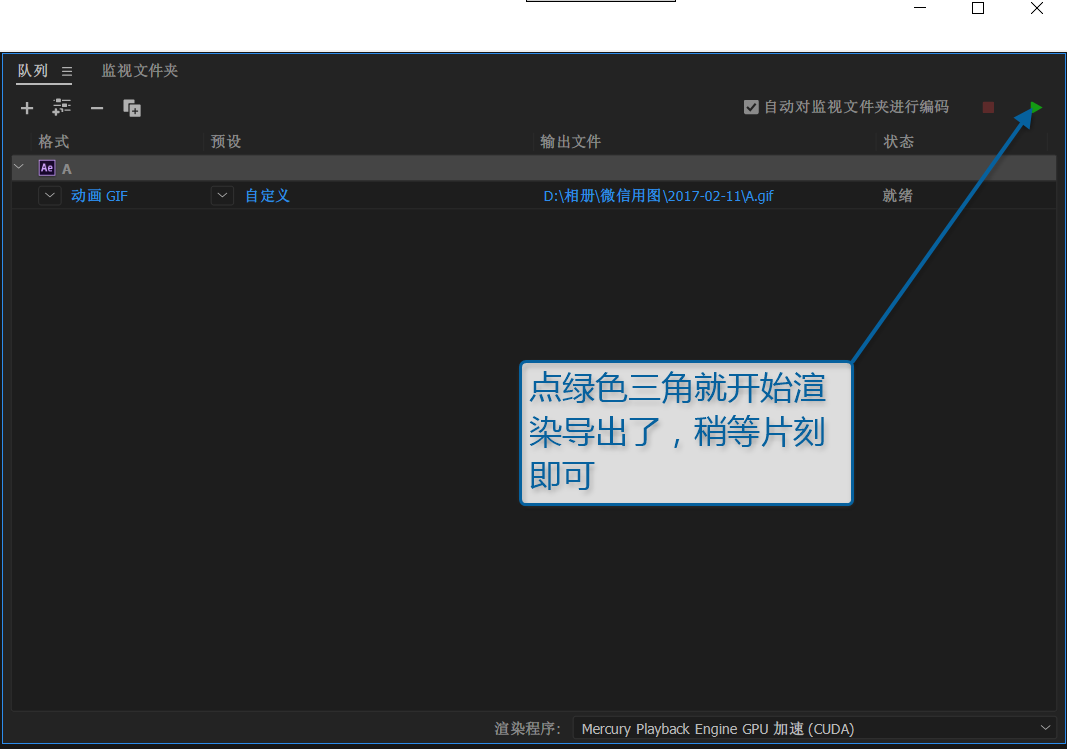The image size is (1067, 749).
Task: Toggle 自动对监视文件夹进行编码 checkbox
Action: click(751, 107)
